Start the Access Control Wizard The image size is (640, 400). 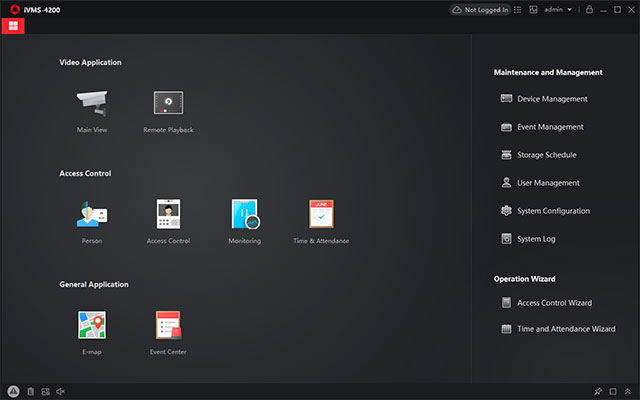pyautogui.click(x=553, y=303)
